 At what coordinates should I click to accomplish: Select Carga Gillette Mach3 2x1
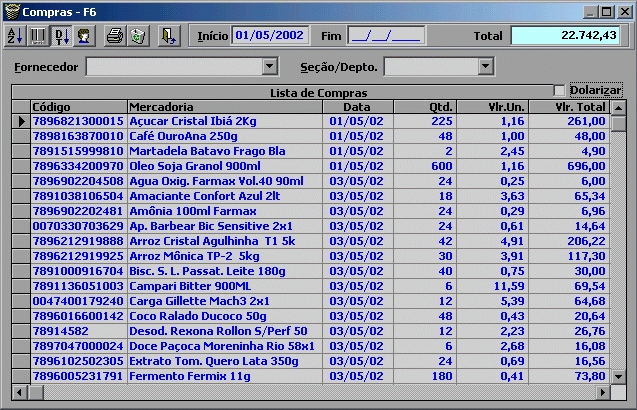pos(199,302)
